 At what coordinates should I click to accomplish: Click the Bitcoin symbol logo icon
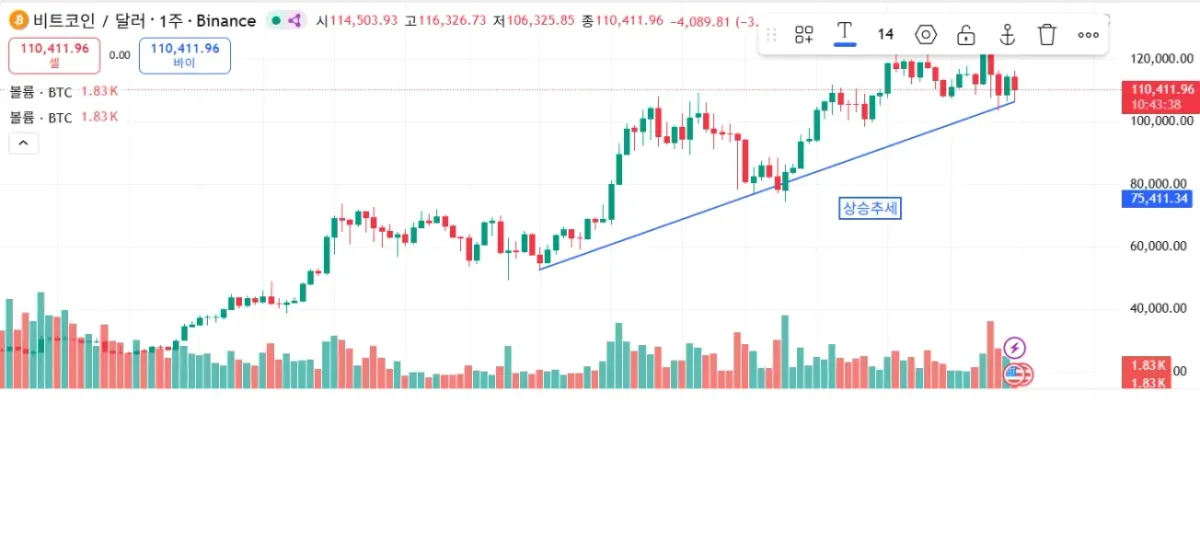[18, 20]
